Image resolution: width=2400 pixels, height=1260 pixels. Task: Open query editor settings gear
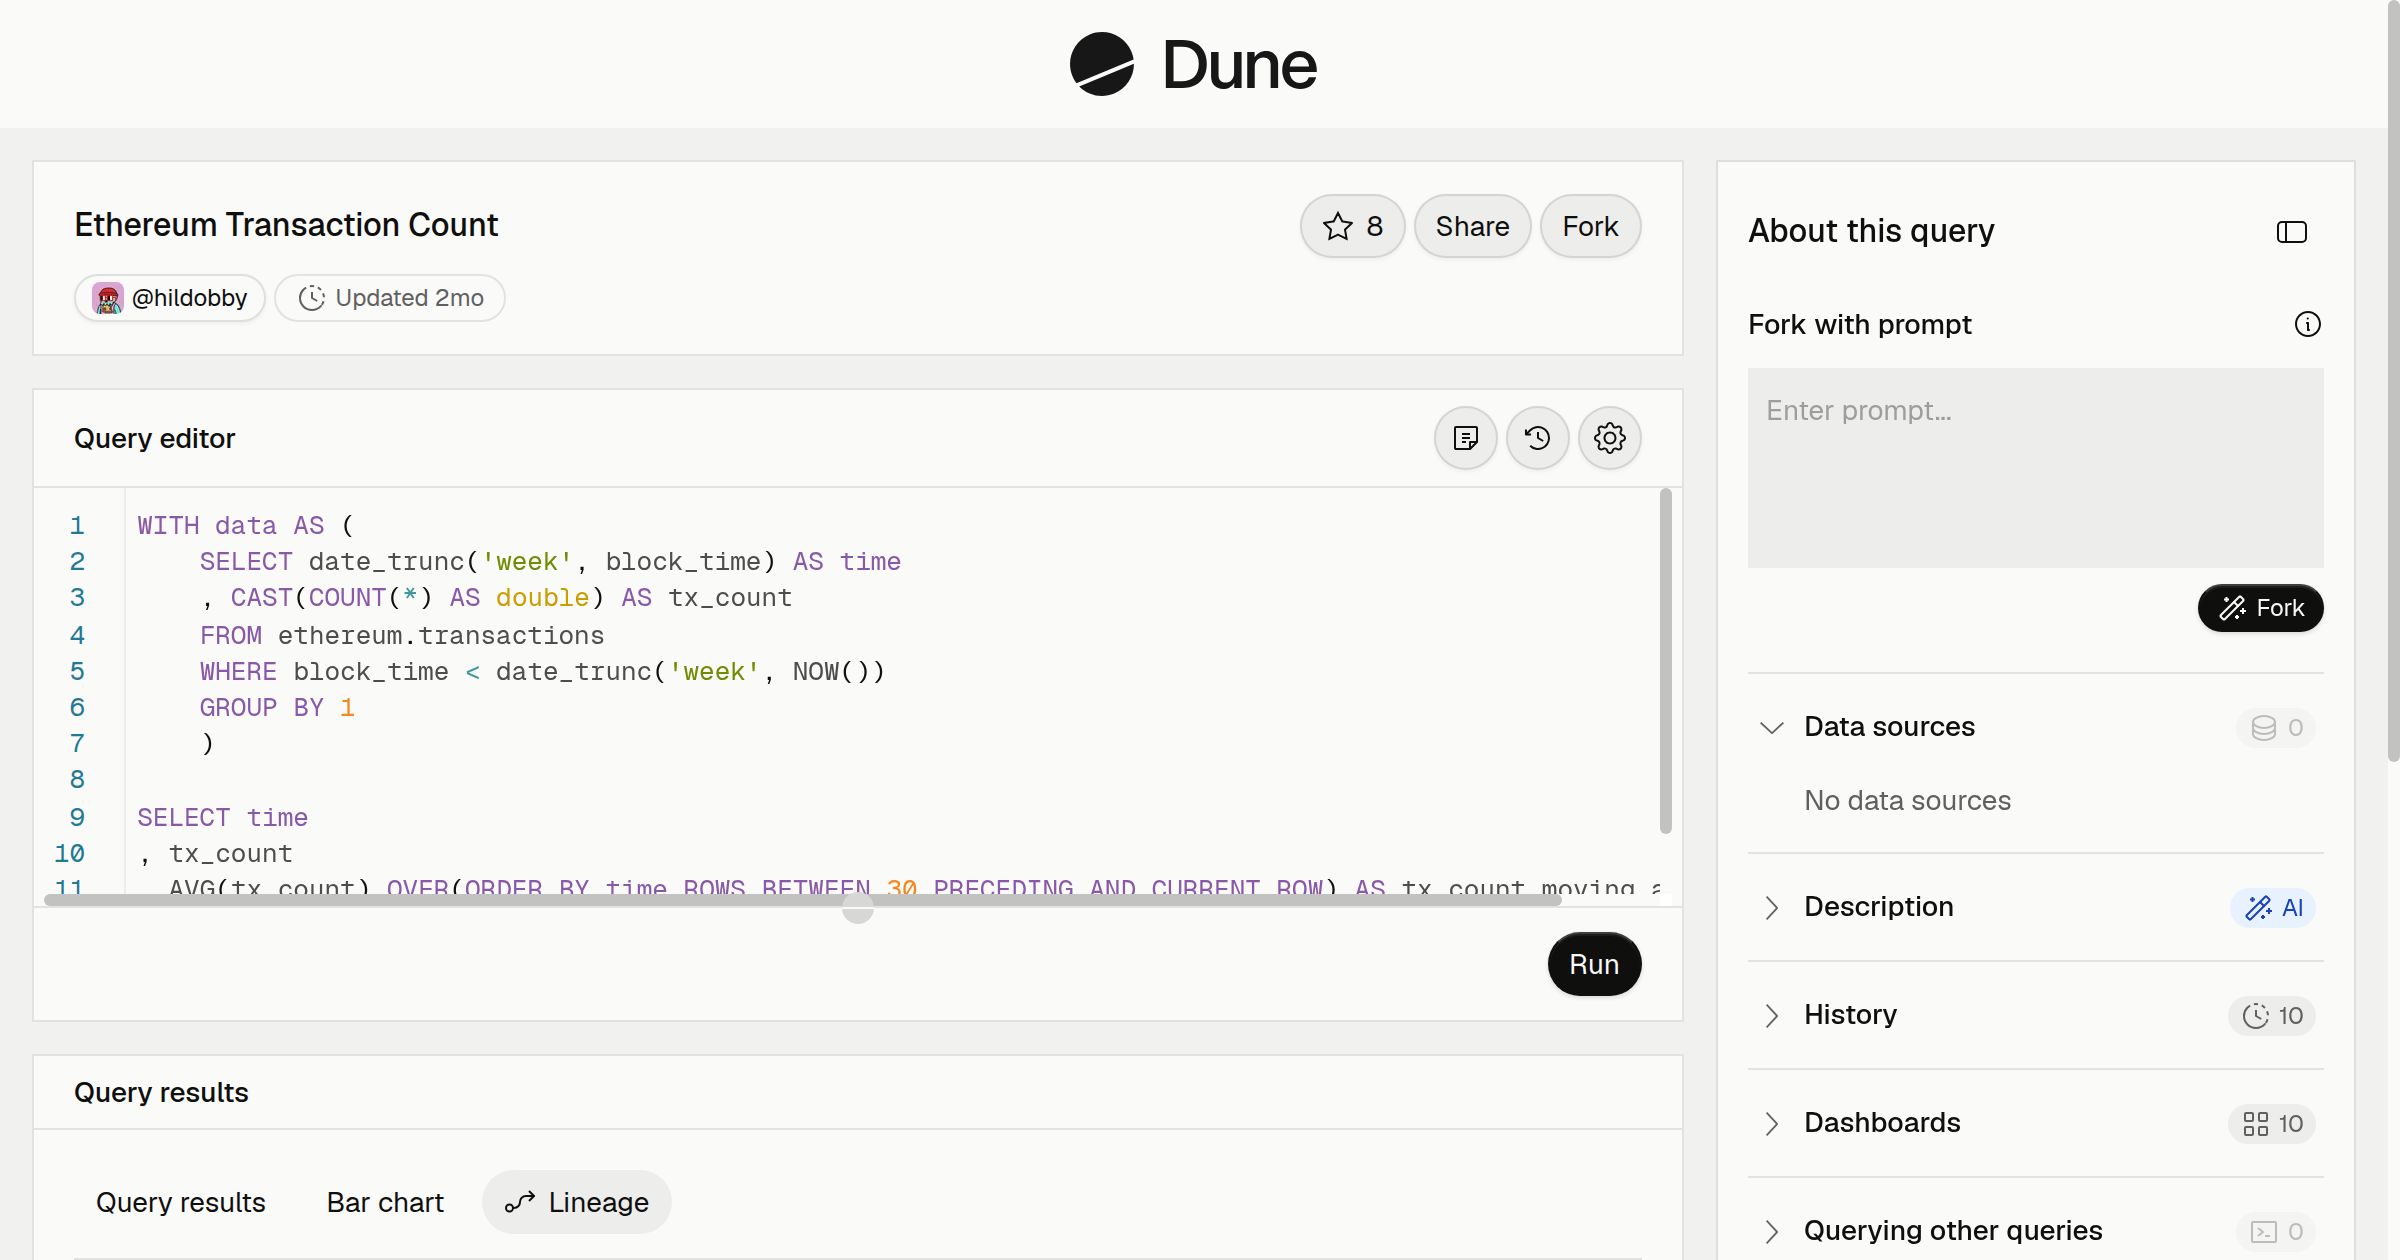coord(1609,438)
